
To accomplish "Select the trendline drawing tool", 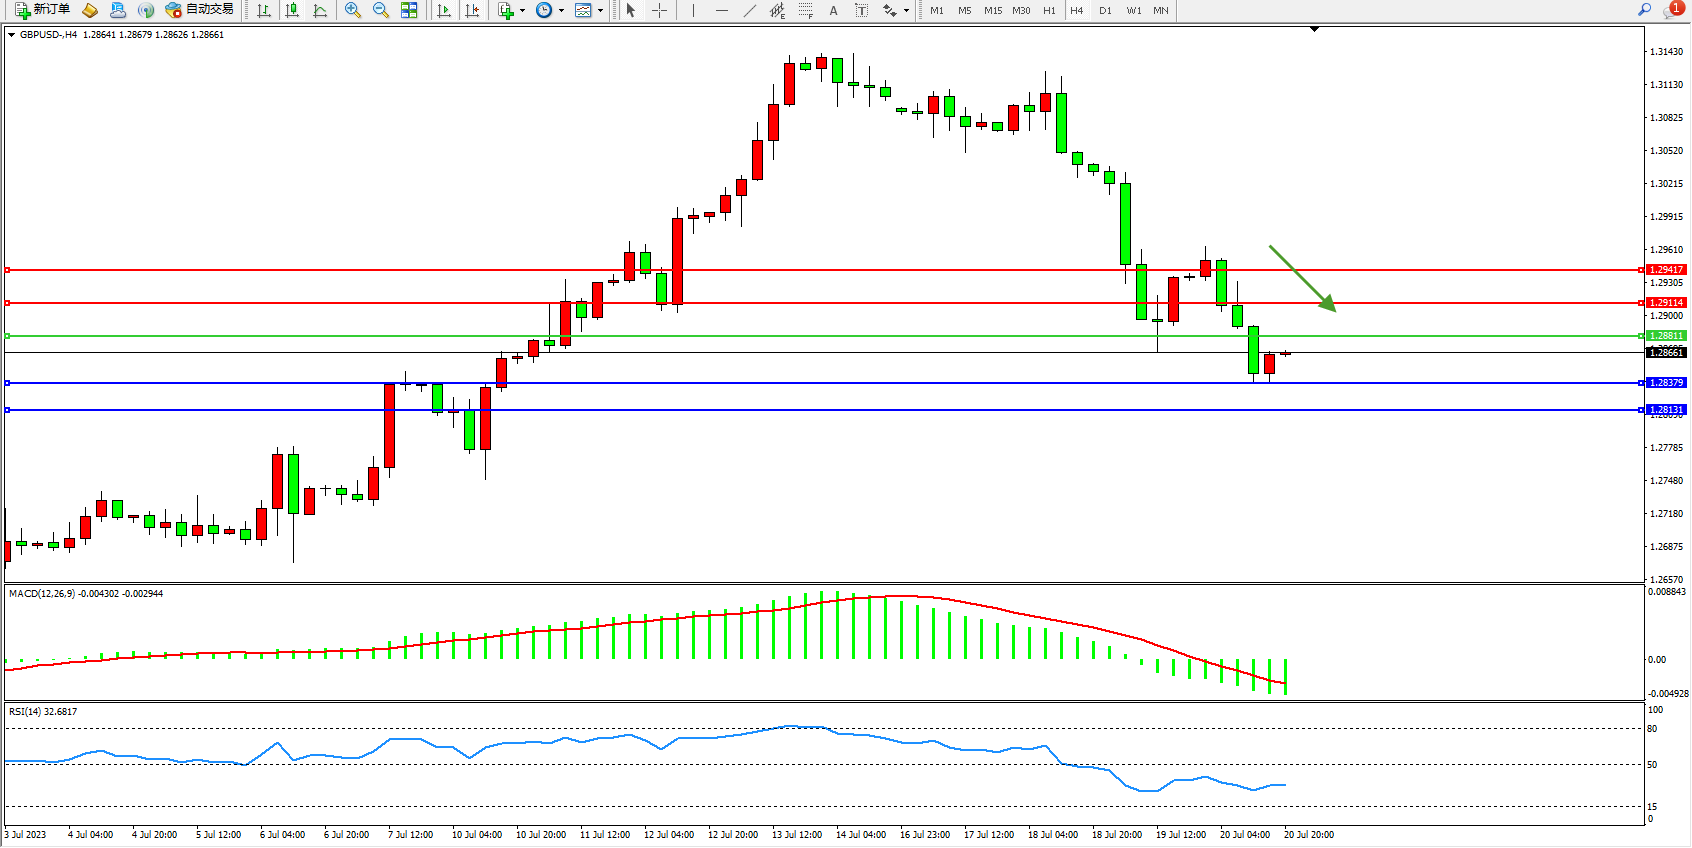I will 750,10.
